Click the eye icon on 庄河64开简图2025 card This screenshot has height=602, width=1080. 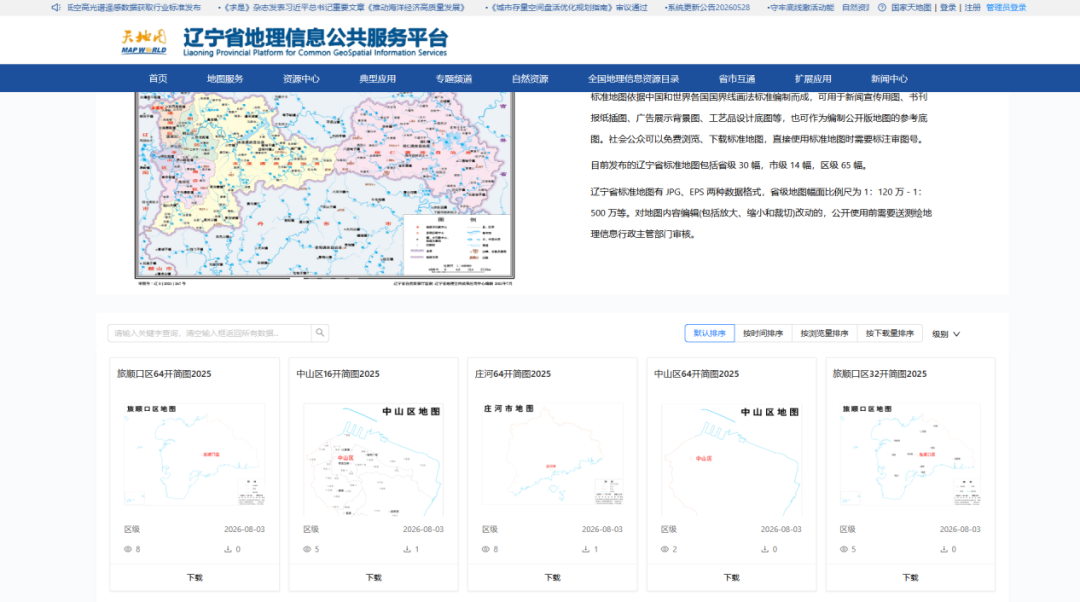click(x=486, y=549)
